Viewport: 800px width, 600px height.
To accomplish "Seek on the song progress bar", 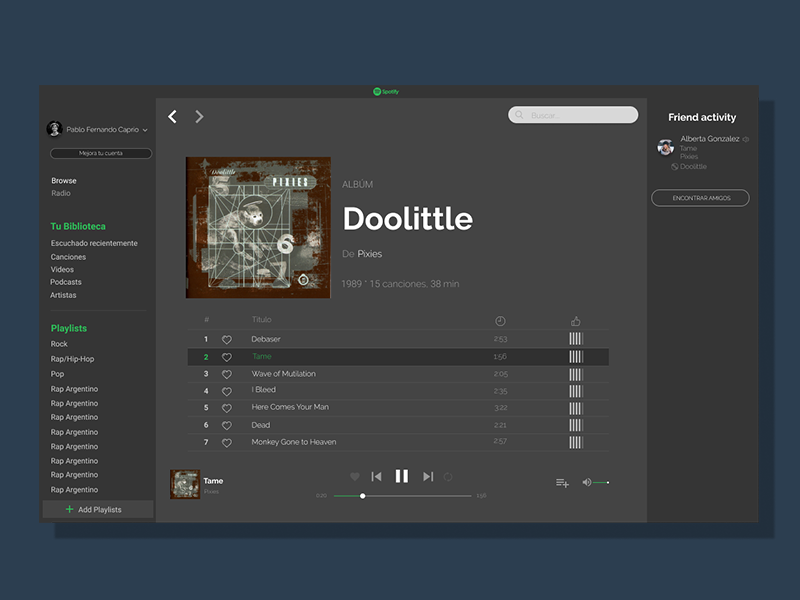I will (x=403, y=496).
